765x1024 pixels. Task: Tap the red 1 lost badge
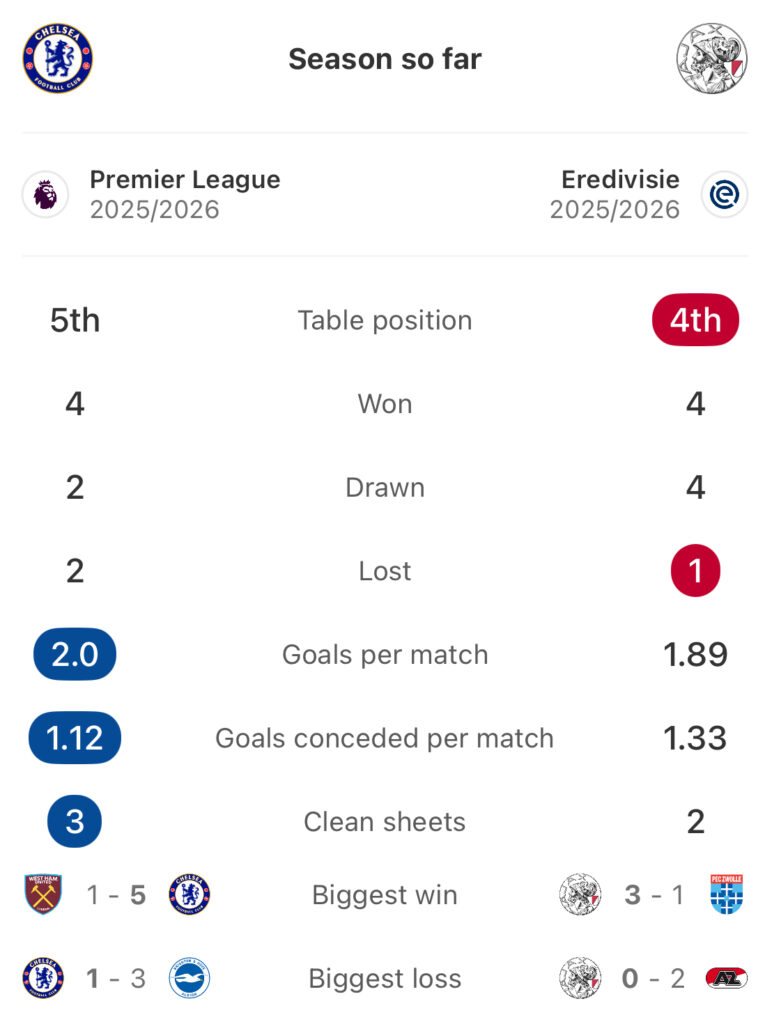coord(695,571)
